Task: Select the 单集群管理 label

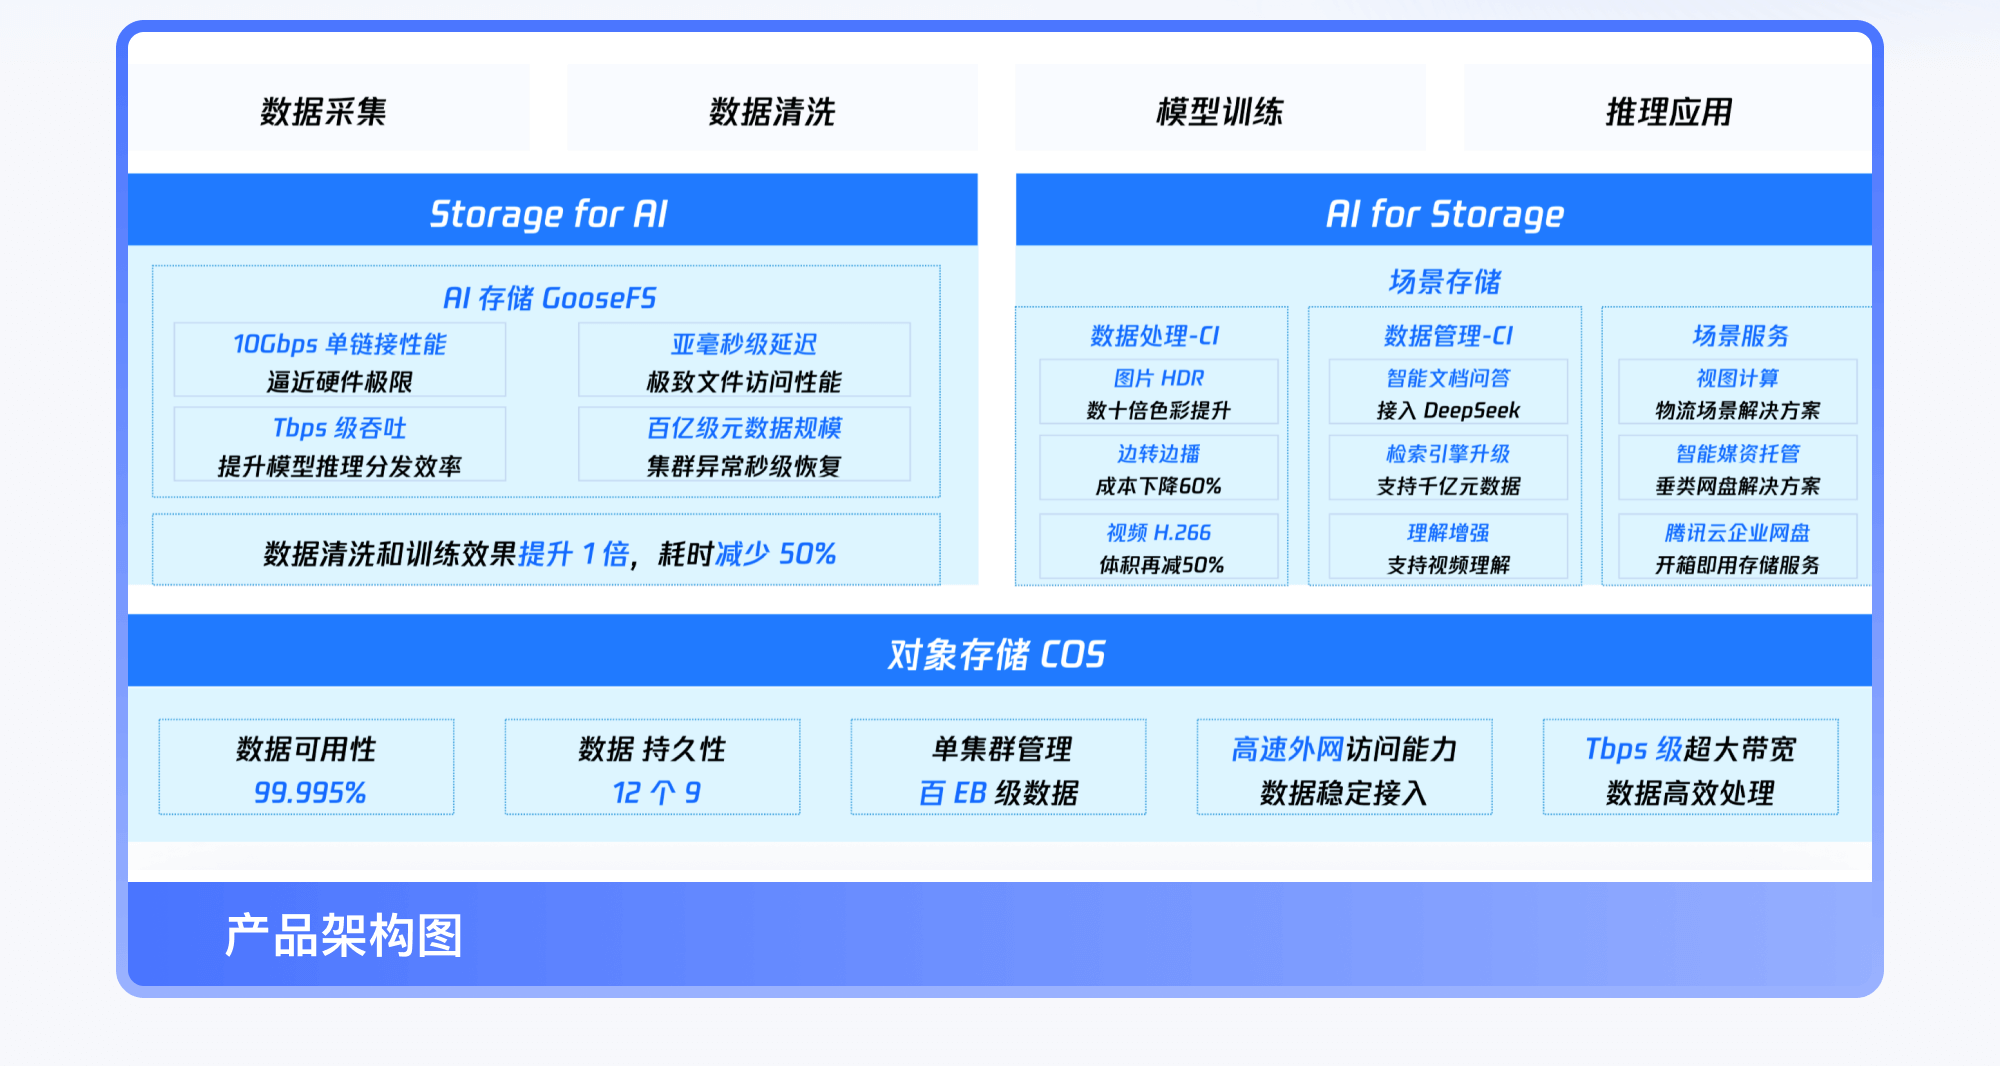Action: 1001,749
